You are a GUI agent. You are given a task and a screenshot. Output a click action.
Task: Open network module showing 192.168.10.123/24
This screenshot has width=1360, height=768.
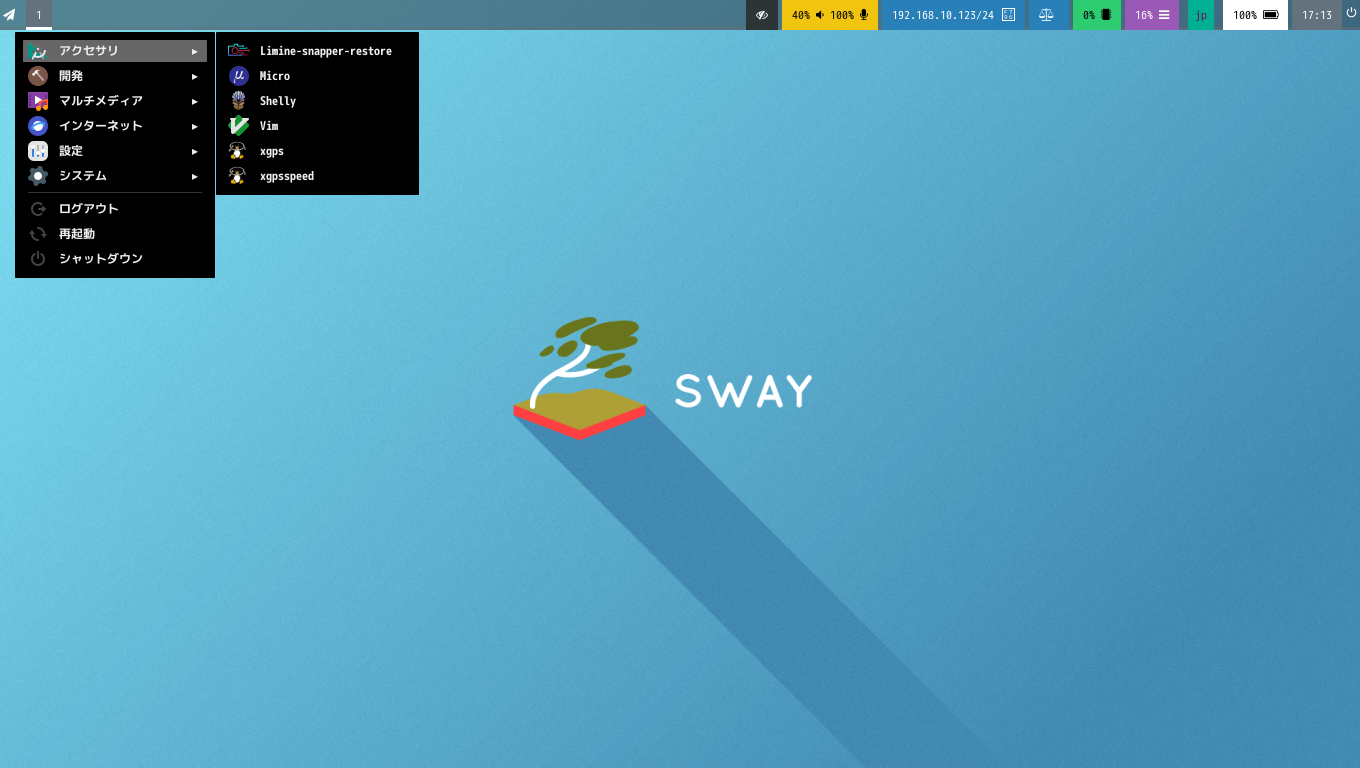pos(953,15)
